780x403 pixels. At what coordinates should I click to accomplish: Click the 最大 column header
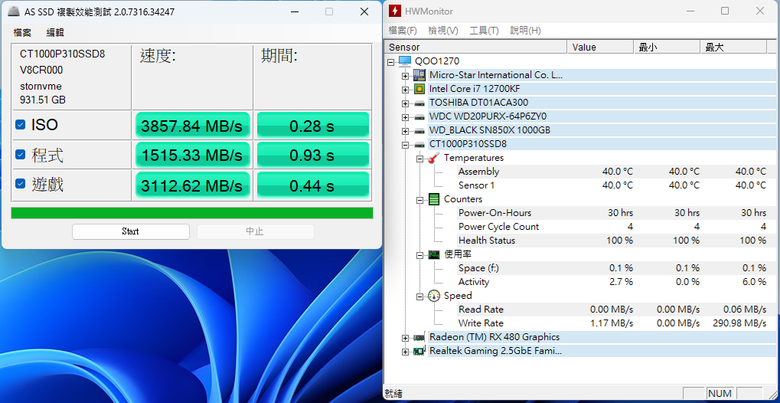(x=733, y=47)
